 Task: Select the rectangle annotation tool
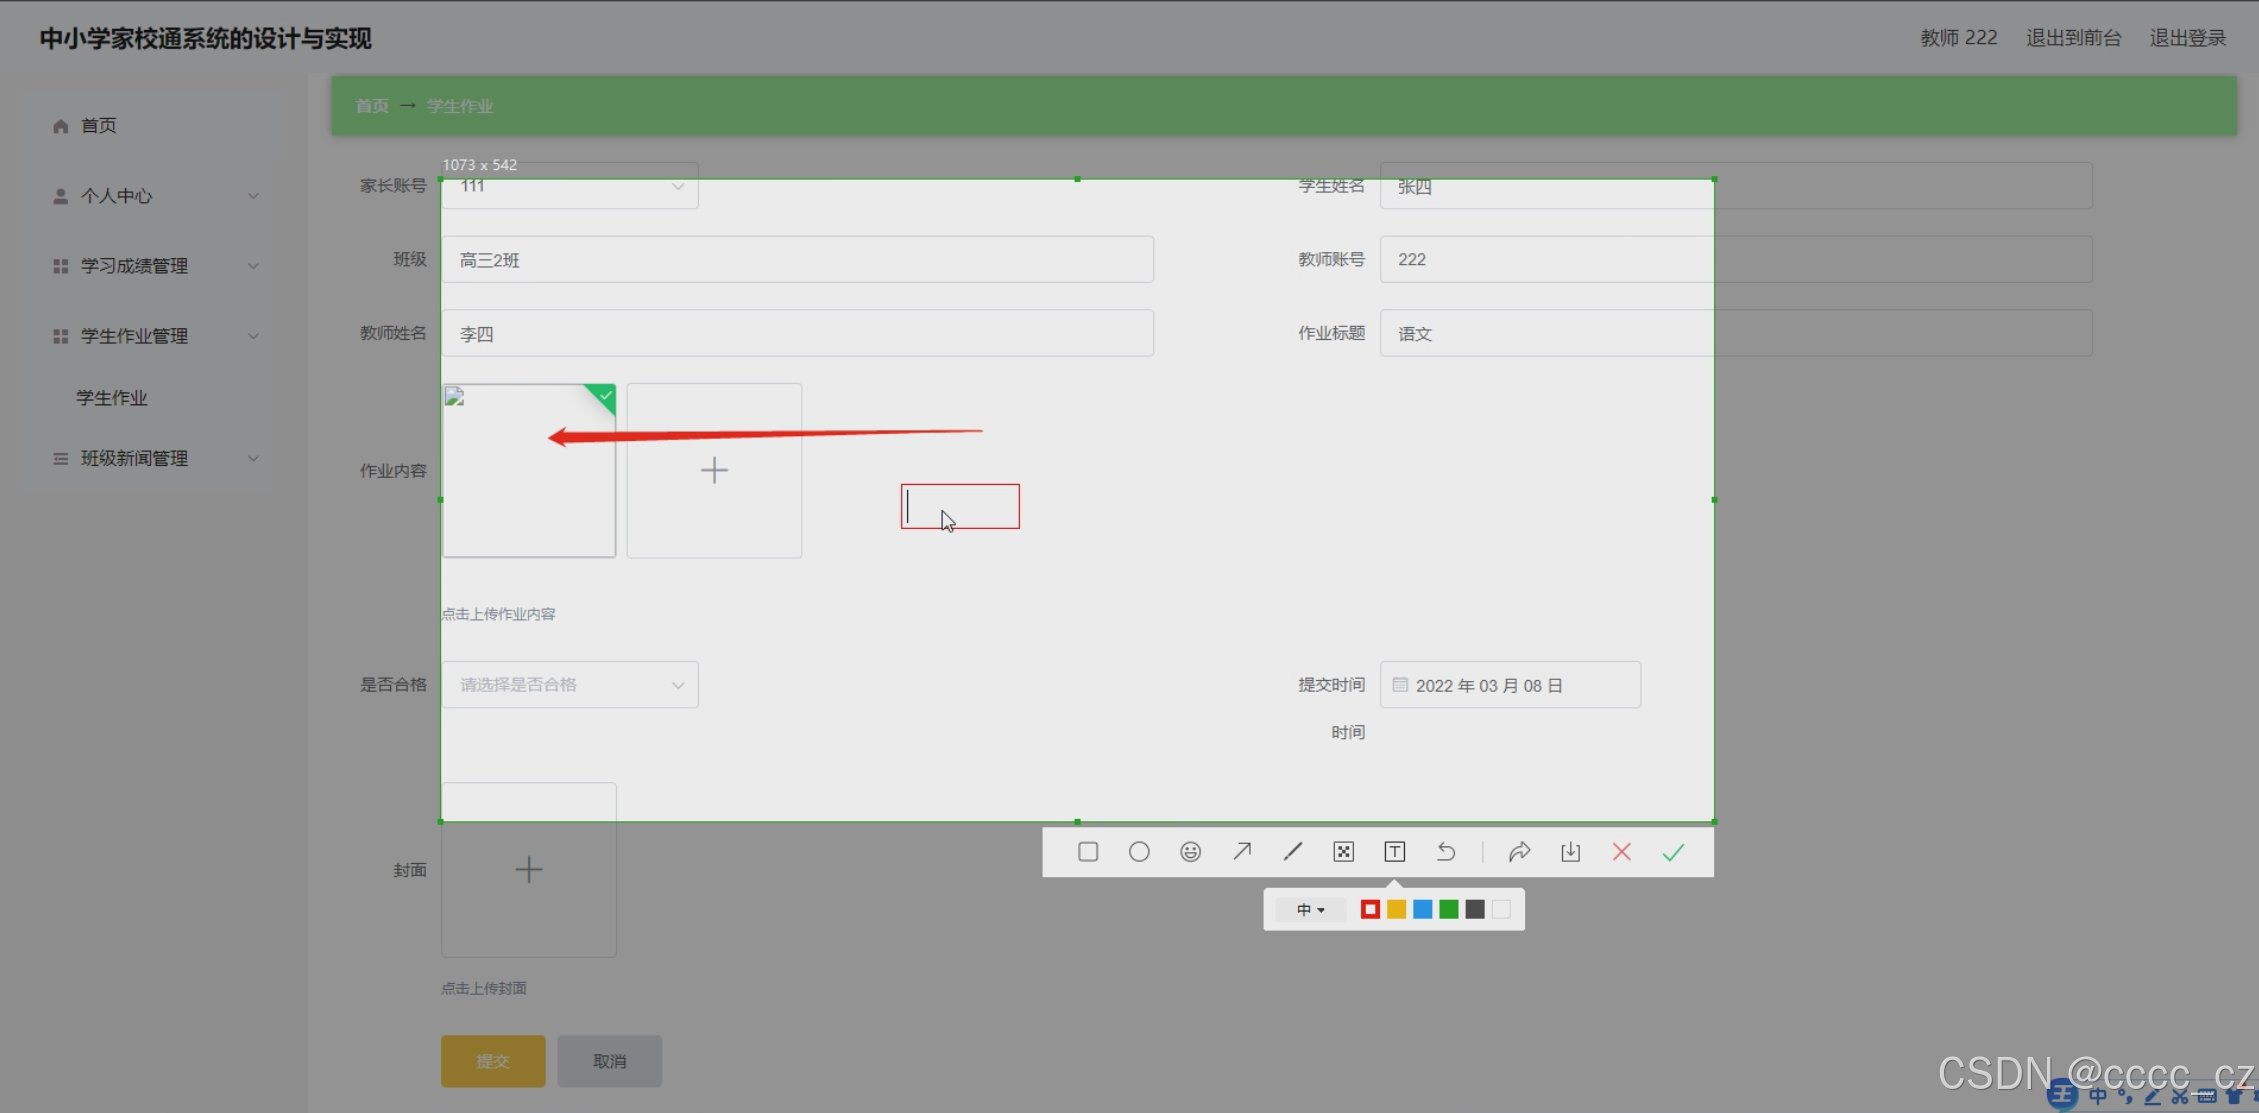1088,852
